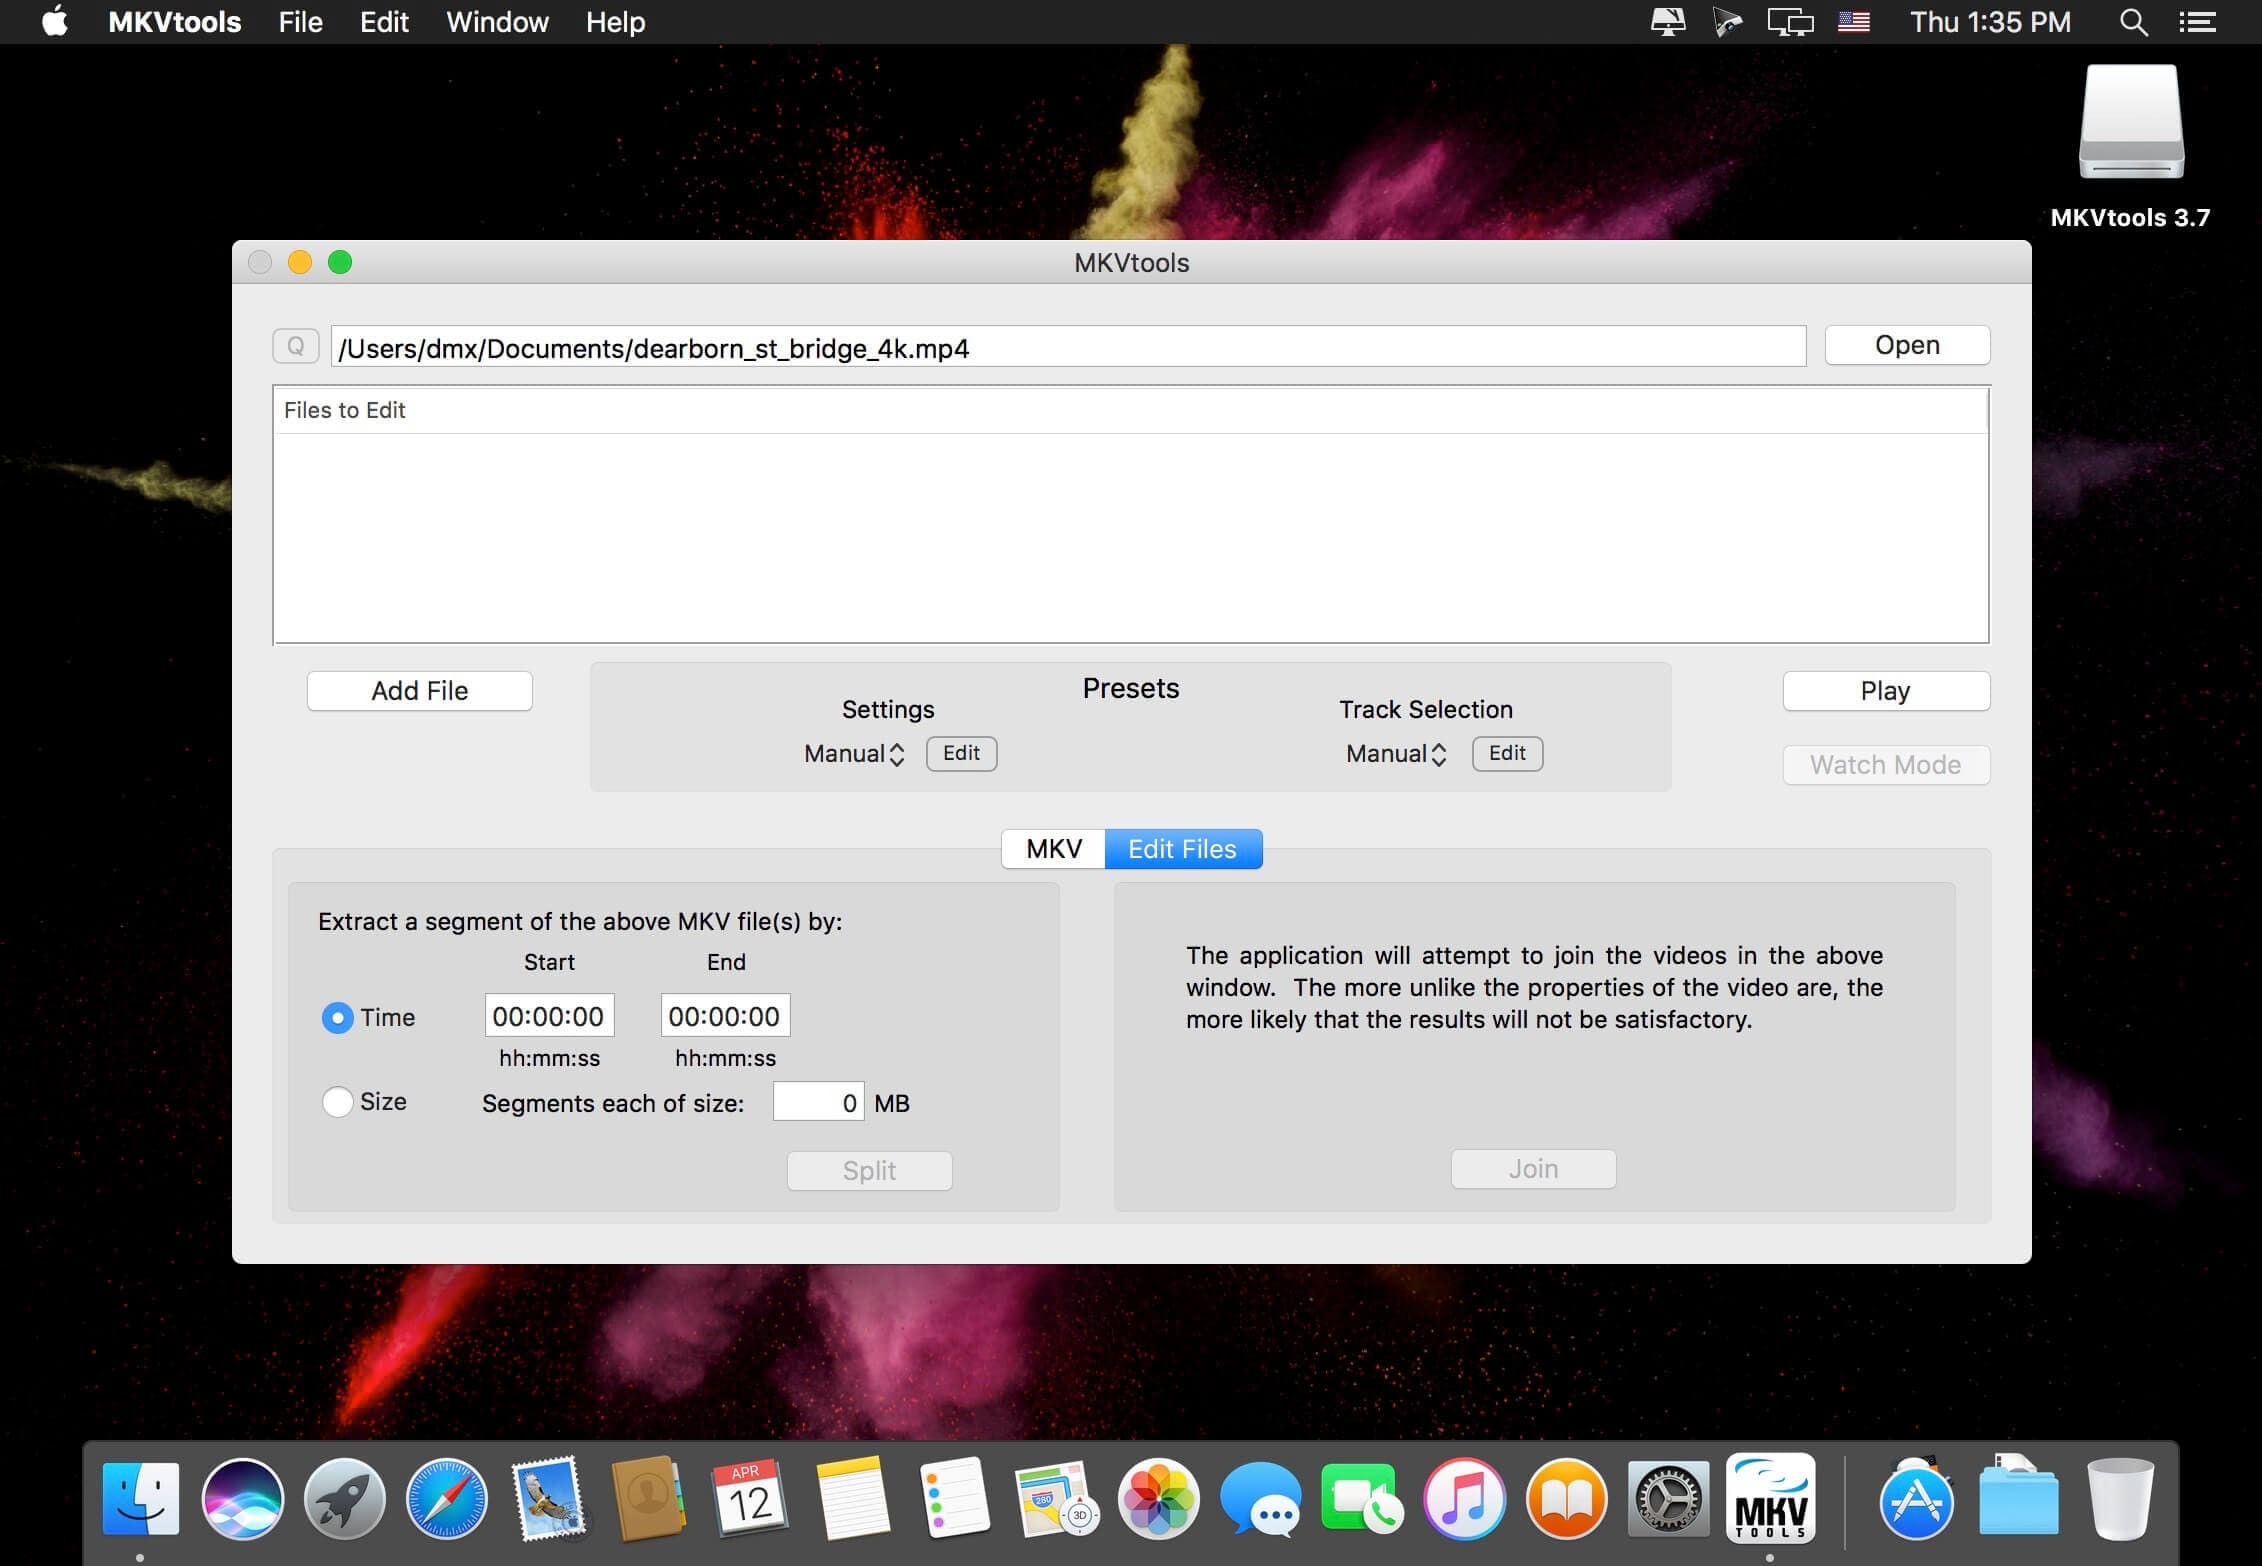Open Spotlight search in the menu bar
This screenshot has height=1566, width=2262.
tap(2134, 21)
